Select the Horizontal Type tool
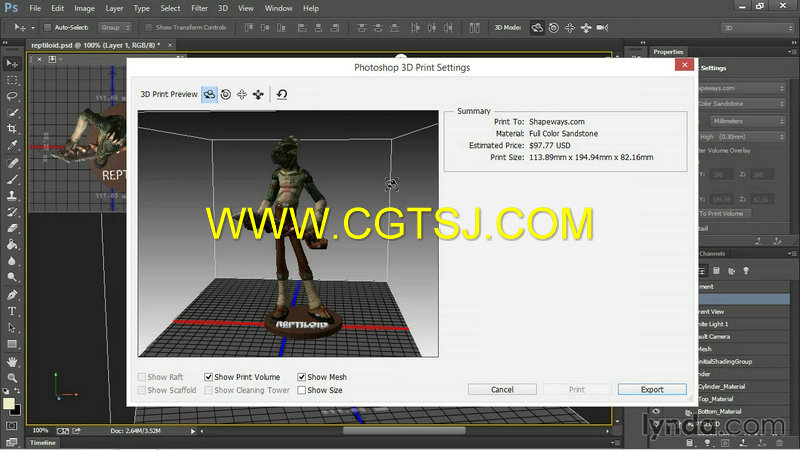This screenshot has height=450, width=800. (12, 311)
